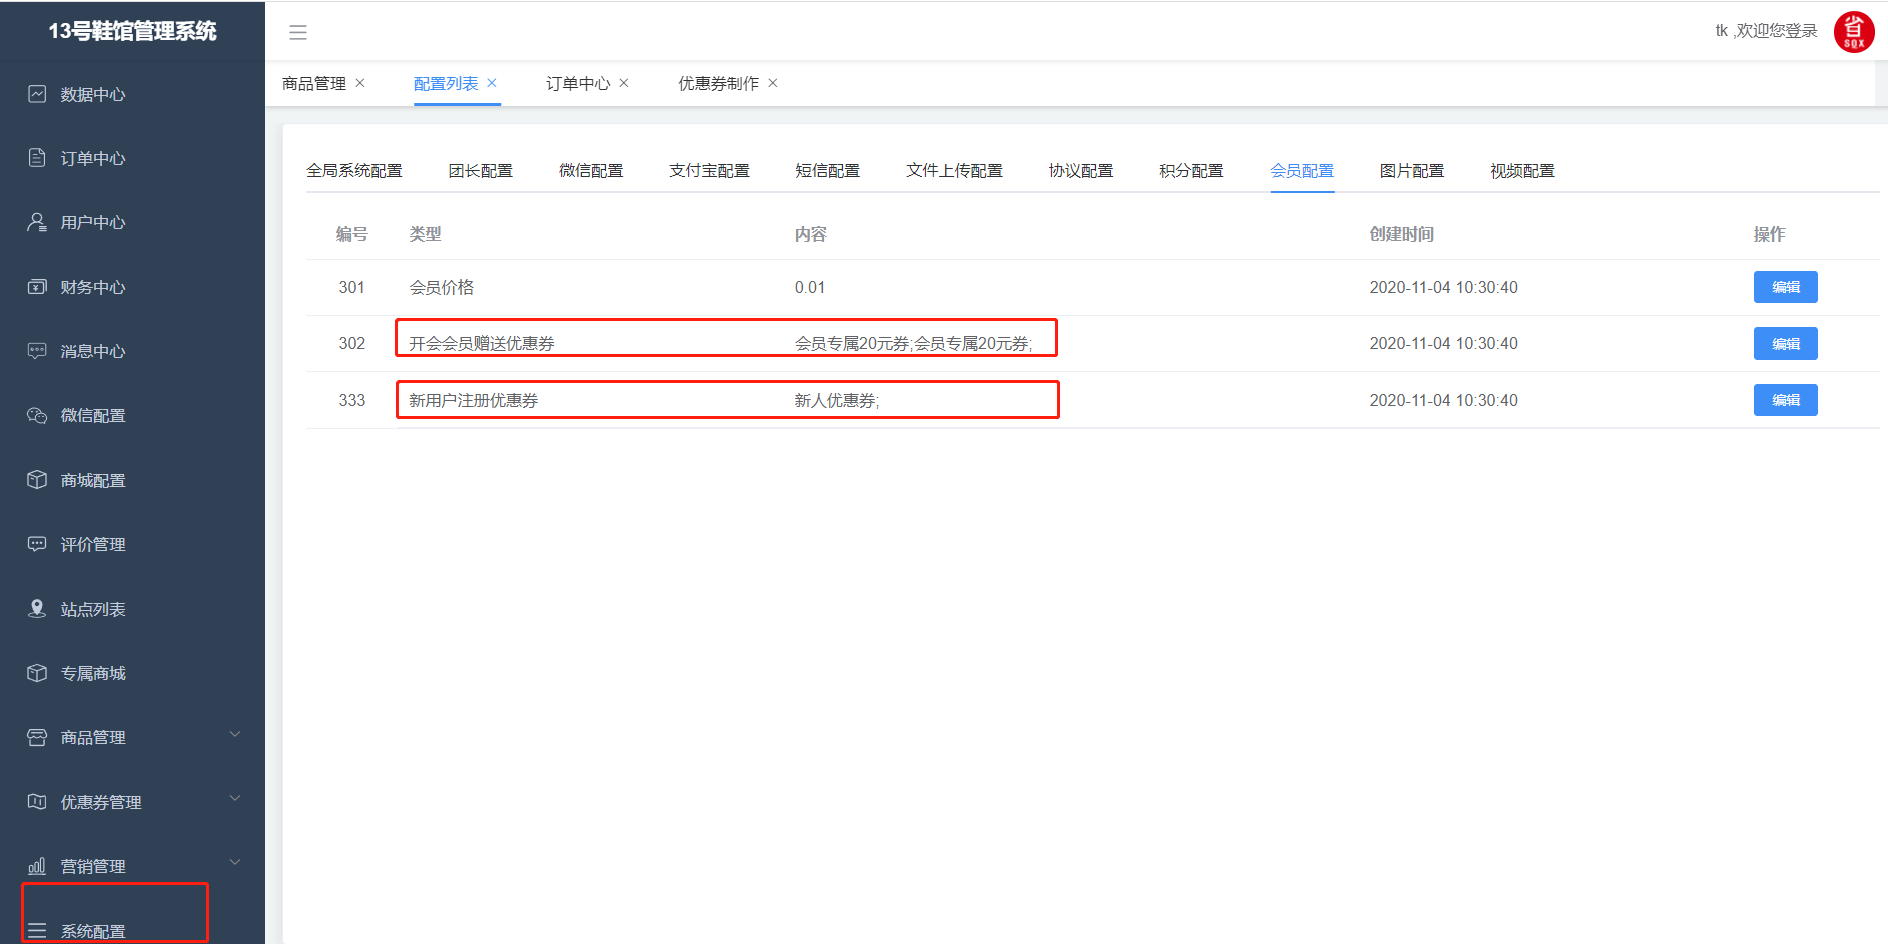Open the 数据中心 sidebar icon
The width and height of the screenshot is (1888, 944).
coord(37,94)
